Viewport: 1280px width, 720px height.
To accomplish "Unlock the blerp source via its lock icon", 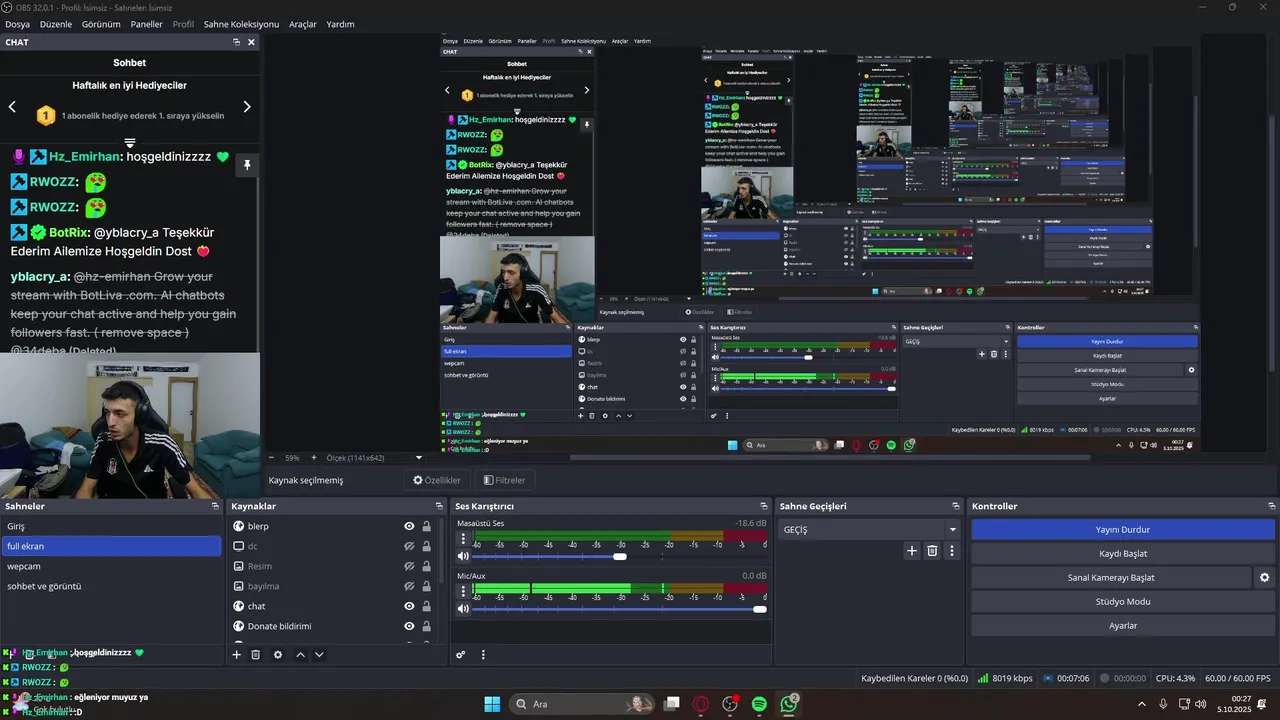I will tap(426, 526).
